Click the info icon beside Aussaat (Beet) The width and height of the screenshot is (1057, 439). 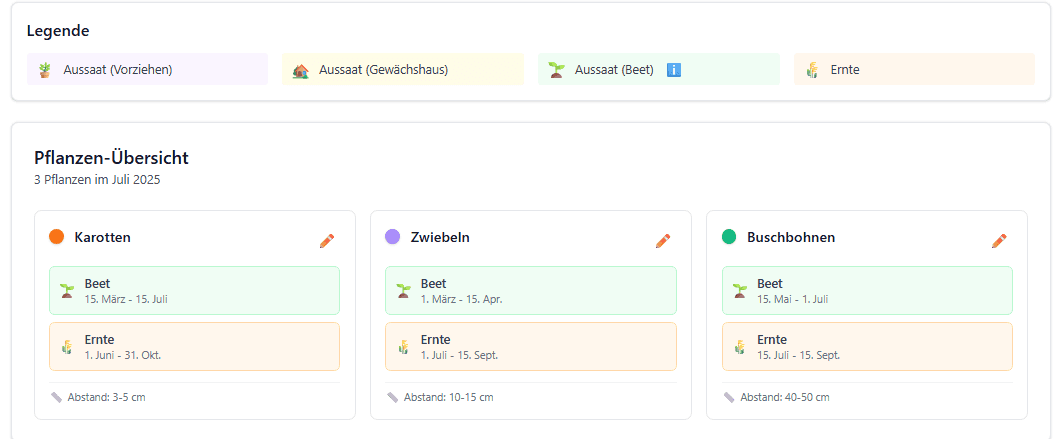673,70
